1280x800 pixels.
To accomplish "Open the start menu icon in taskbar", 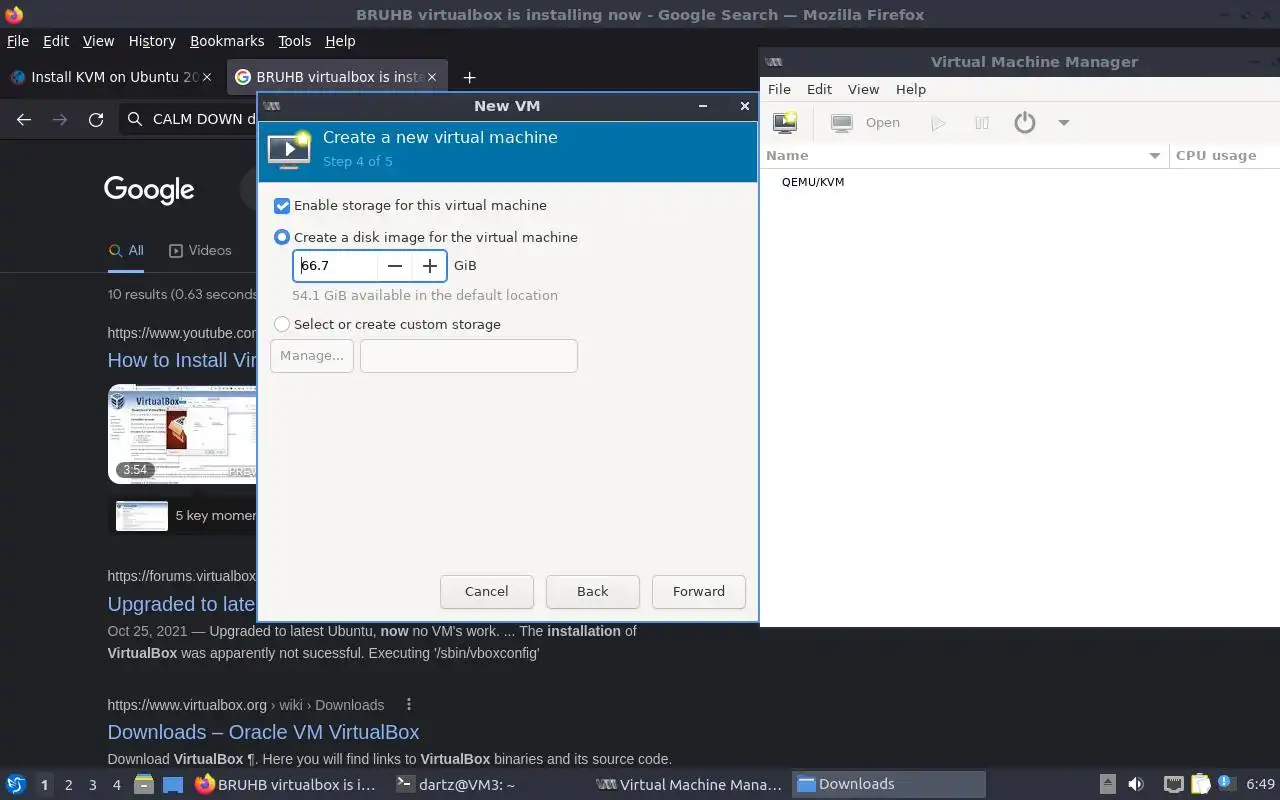I will pyautogui.click(x=16, y=785).
